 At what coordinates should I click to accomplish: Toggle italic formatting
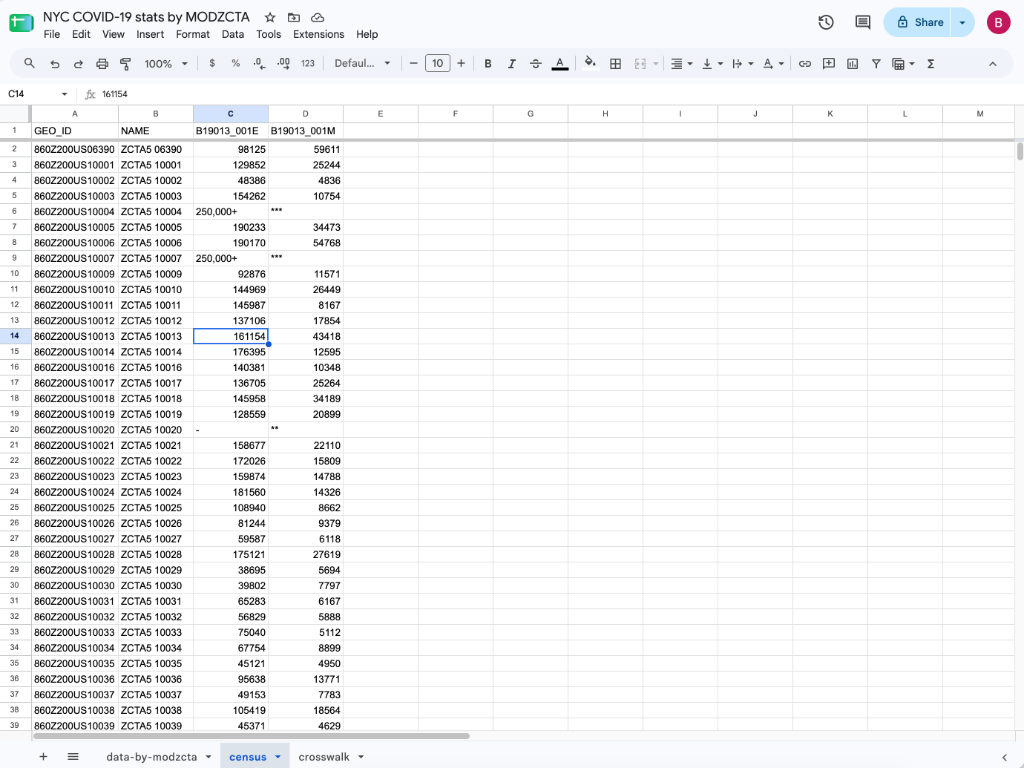coord(511,63)
